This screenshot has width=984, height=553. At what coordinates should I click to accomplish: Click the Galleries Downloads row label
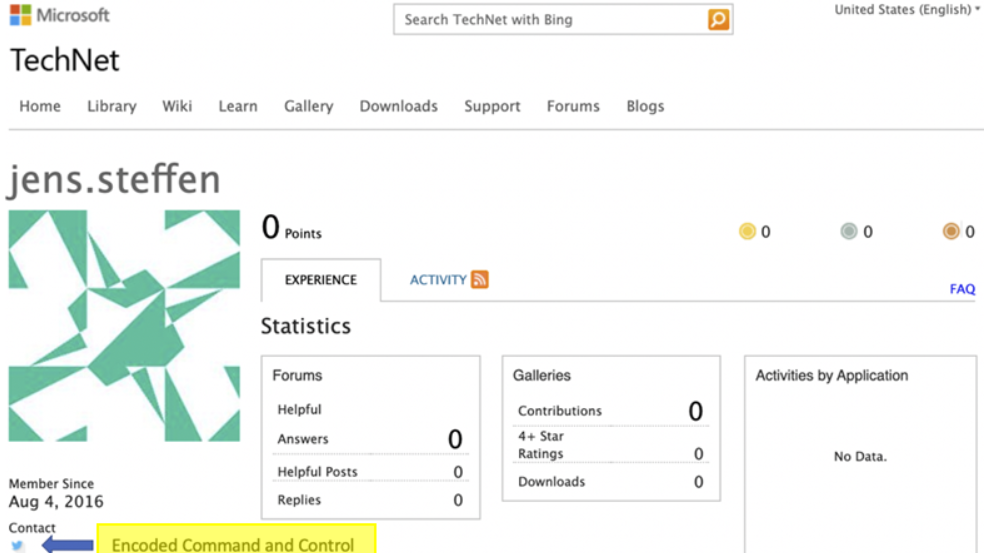[x=551, y=481]
